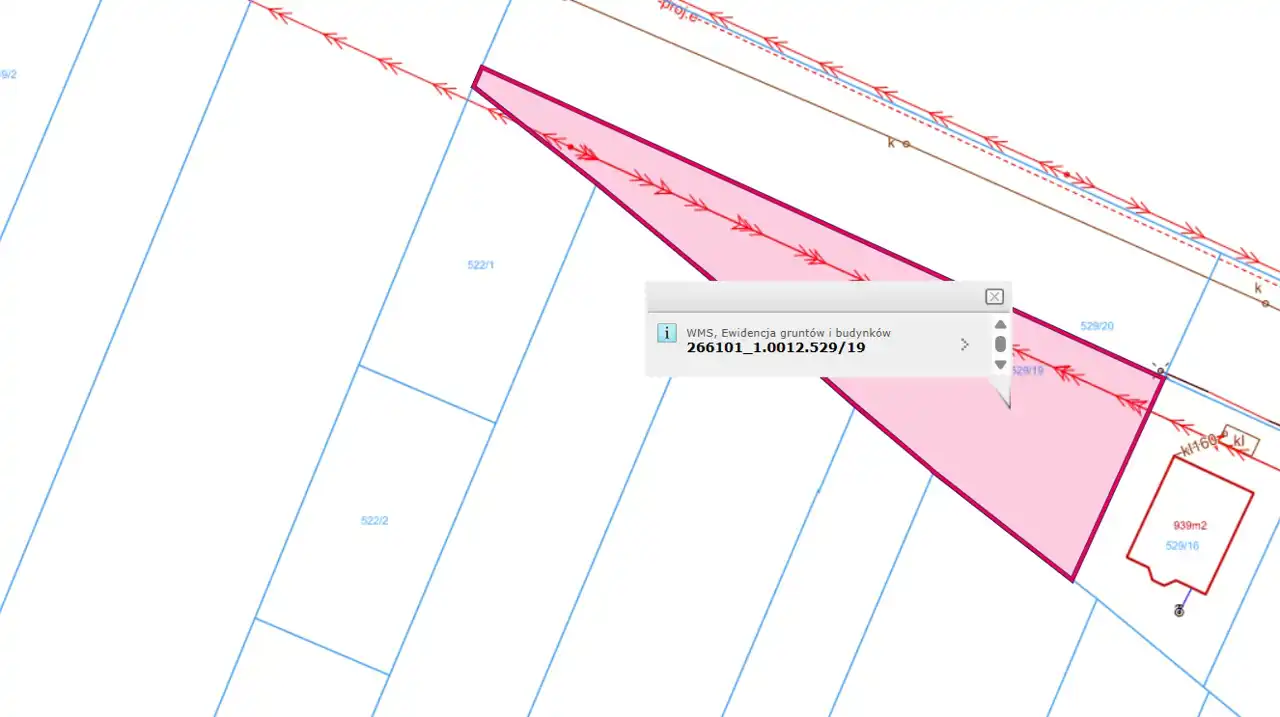
Task: Select parcel labeled 522/2
Action: pyautogui.click(x=374, y=521)
